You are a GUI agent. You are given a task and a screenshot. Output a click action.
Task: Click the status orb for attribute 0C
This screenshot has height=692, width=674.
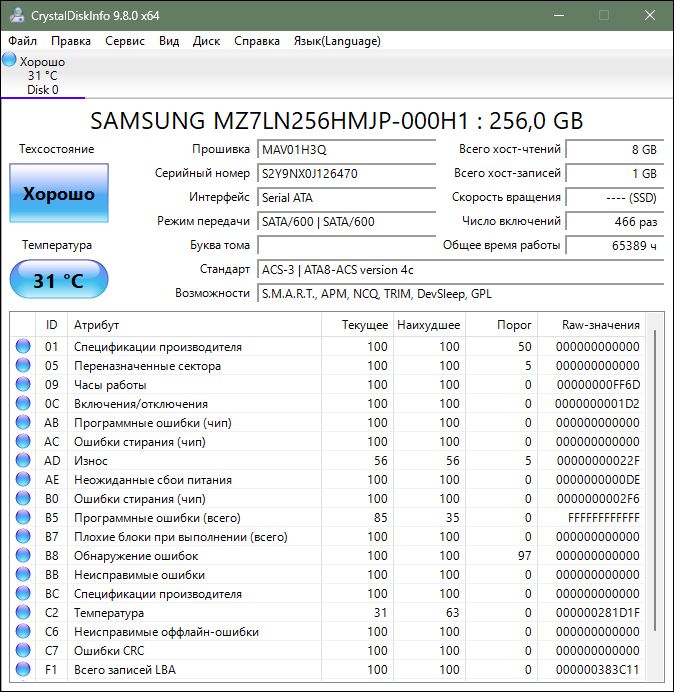(x=23, y=403)
